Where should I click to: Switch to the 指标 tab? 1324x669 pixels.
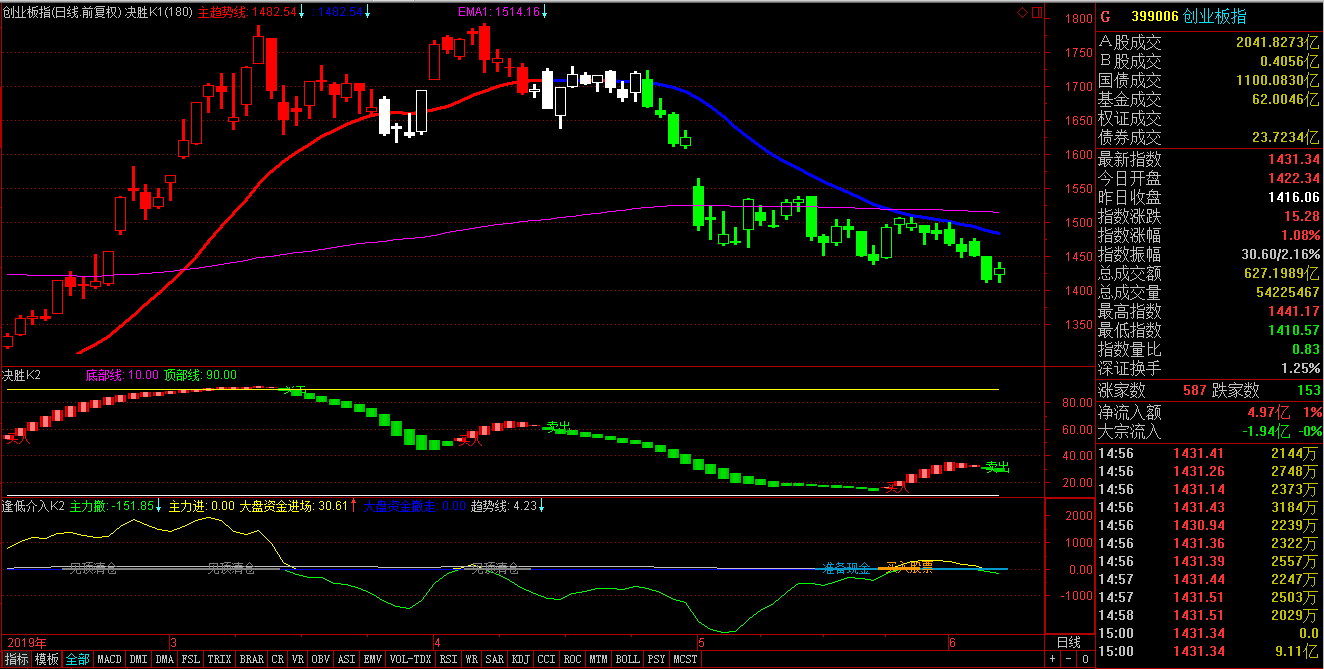(16, 660)
